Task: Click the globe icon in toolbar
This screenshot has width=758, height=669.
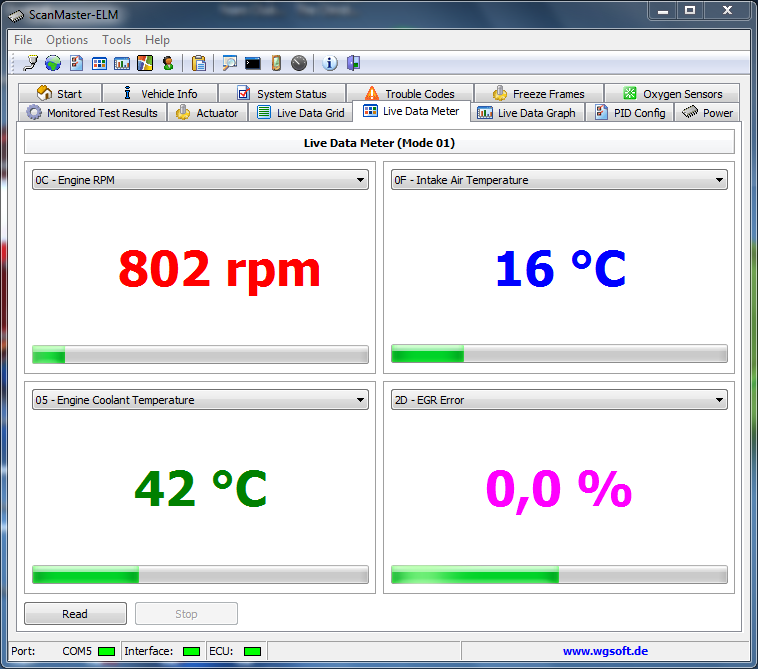Action: pyautogui.click(x=53, y=63)
